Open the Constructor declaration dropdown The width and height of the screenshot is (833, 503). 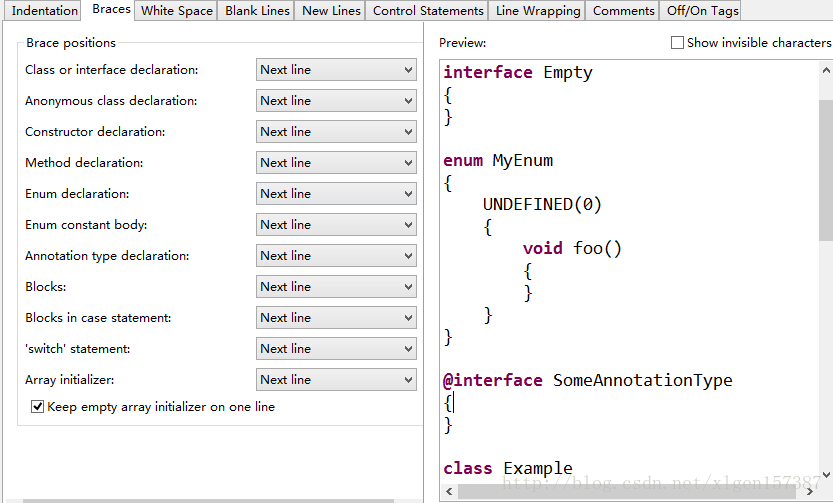click(x=336, y=132)
